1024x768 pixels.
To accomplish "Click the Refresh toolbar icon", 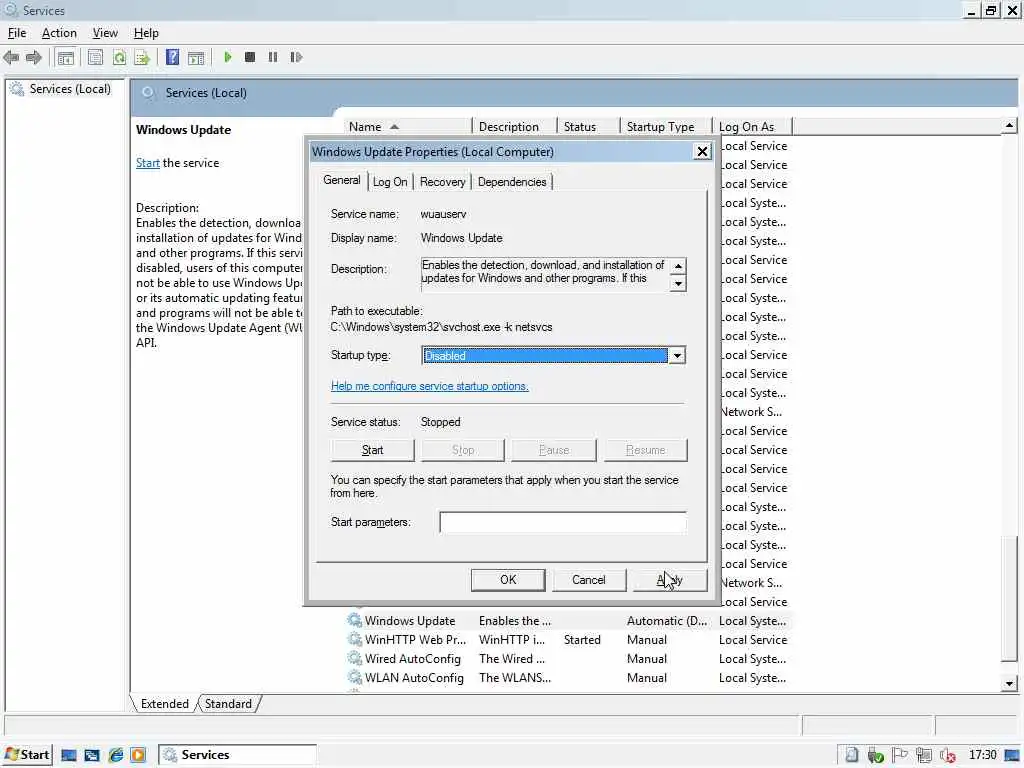I will 119,57.
